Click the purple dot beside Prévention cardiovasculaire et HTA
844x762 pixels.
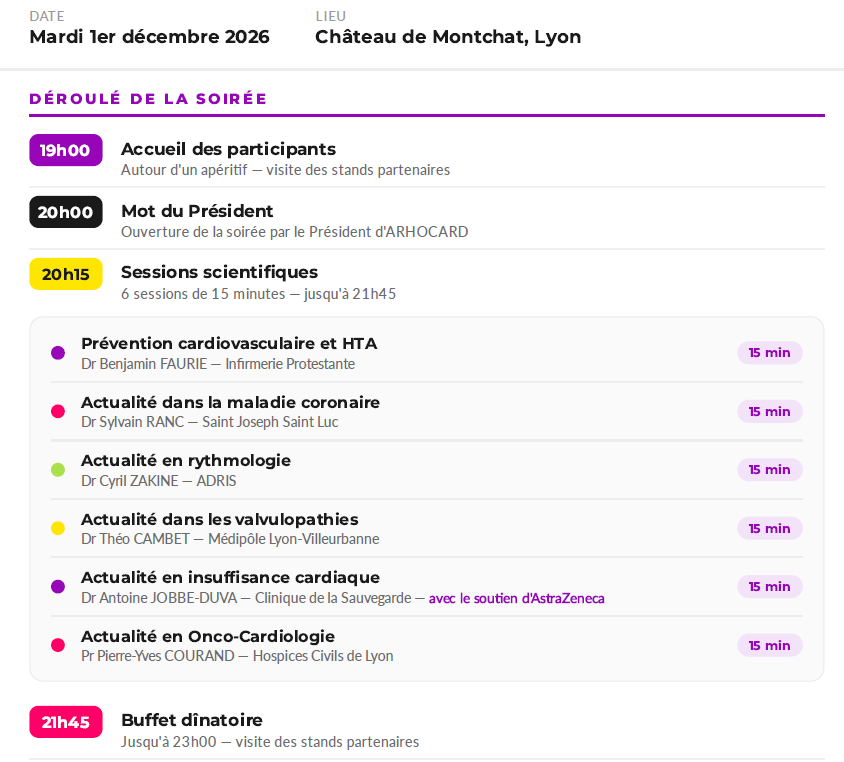[x=58, y=353]
